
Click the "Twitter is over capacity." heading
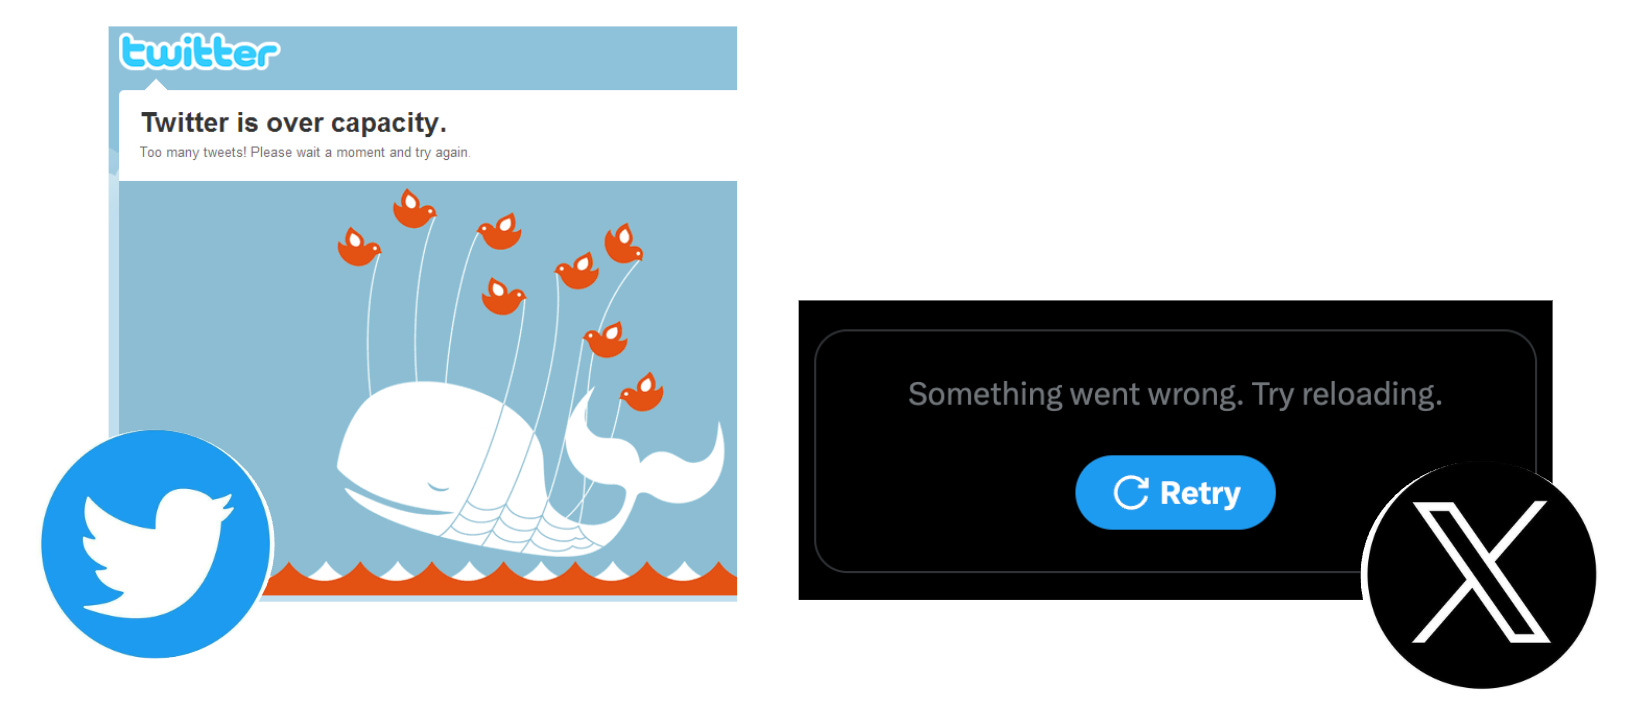[x=293, y=123]
